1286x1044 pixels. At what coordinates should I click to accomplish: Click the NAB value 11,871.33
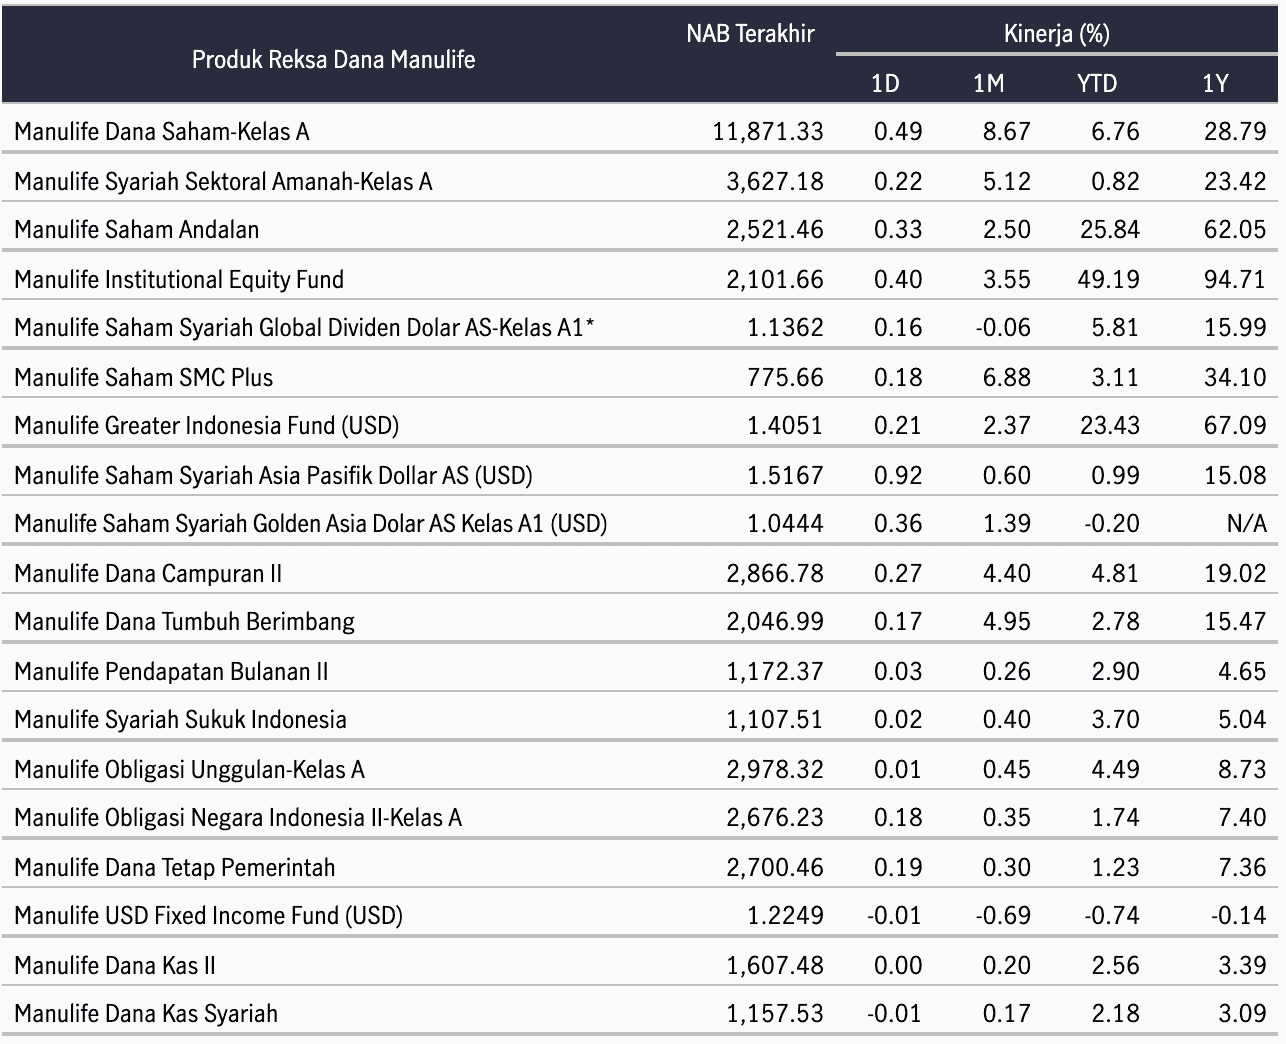pos(768,132)
